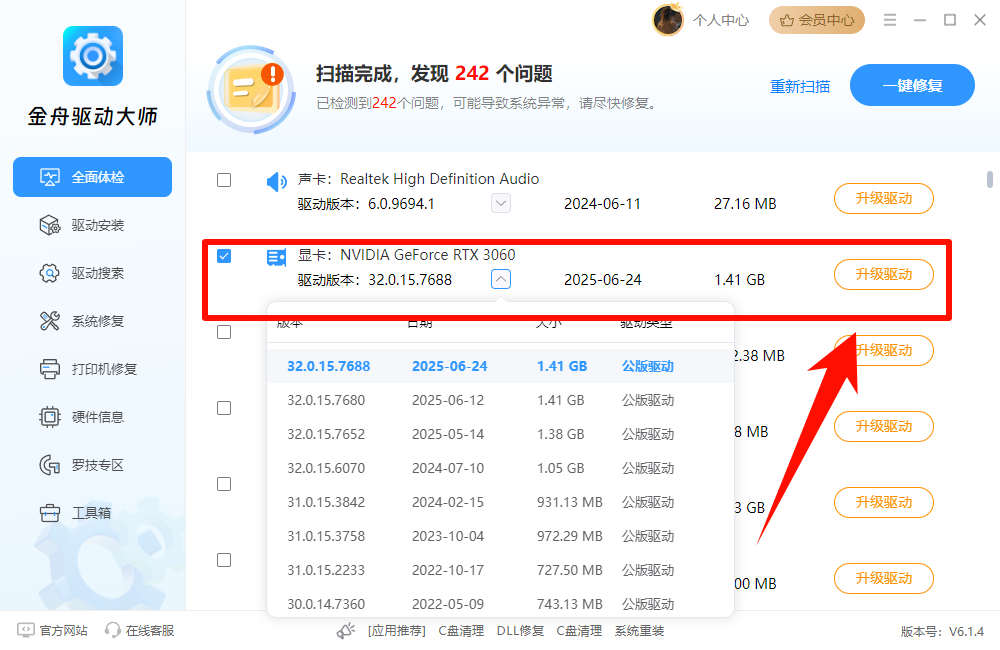Viewport: 1000px width, 650px height.
Task: Check the Realtek sound card checkbox
Action: click(x=224, y=180)
